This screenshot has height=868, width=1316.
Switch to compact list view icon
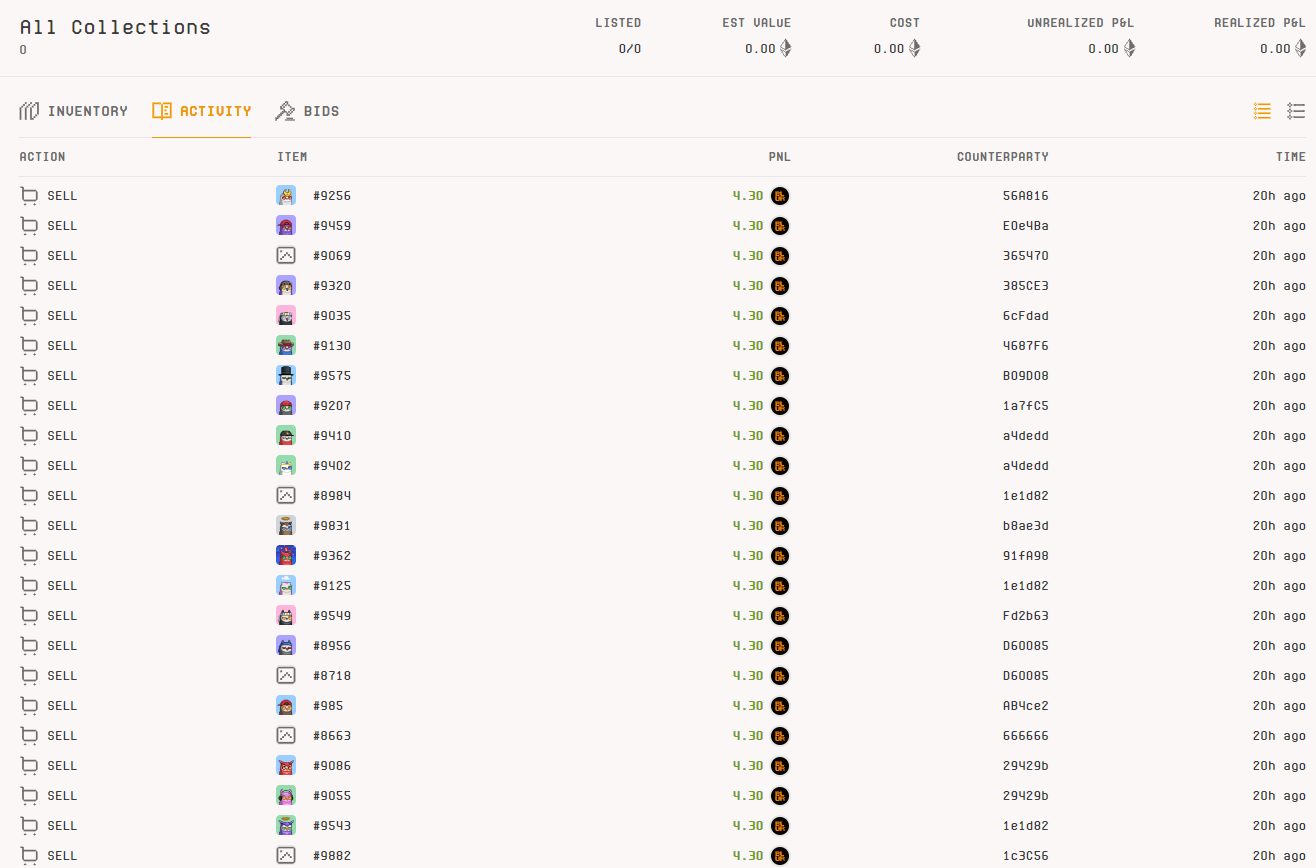click(x=1262, y=111)
